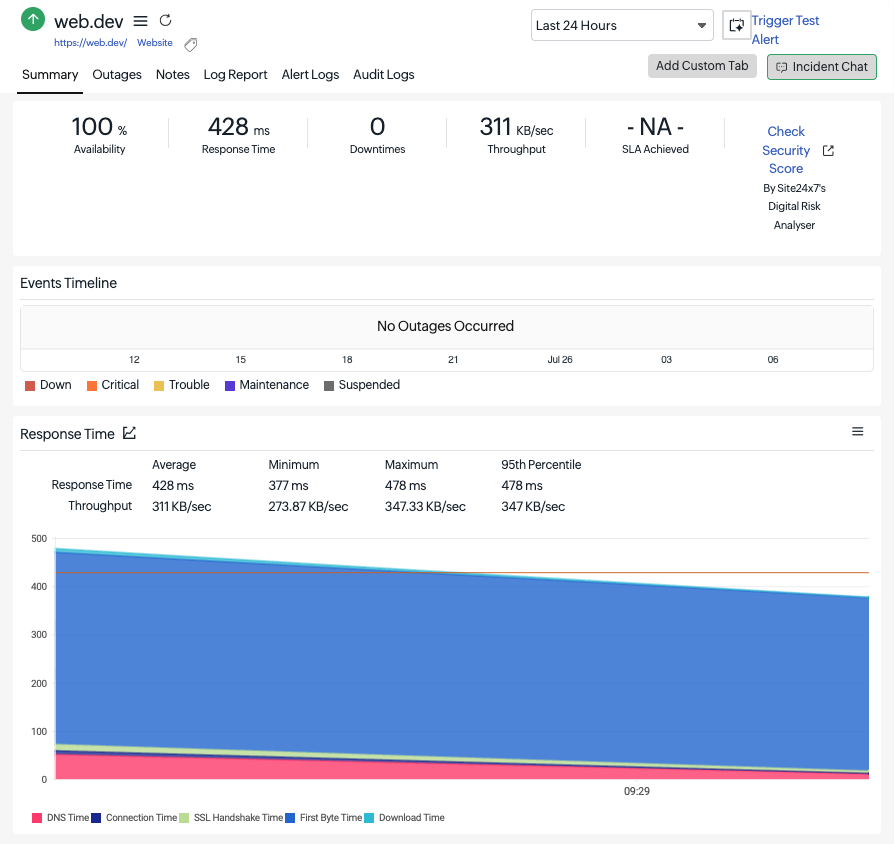This screenshot has width=894, height=844.
Task: Toggle the Suspended legend swatch
Action: [x=329, y=386]
